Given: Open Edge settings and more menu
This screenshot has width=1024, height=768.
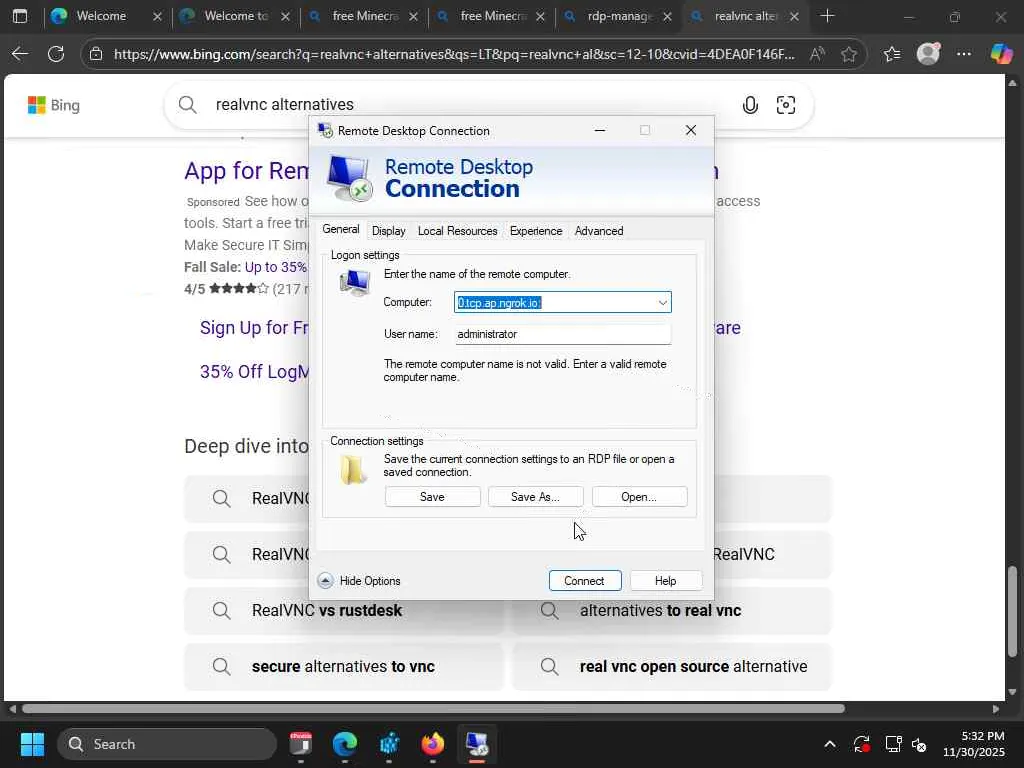Looking at the screenshot, I should point(963,54).
